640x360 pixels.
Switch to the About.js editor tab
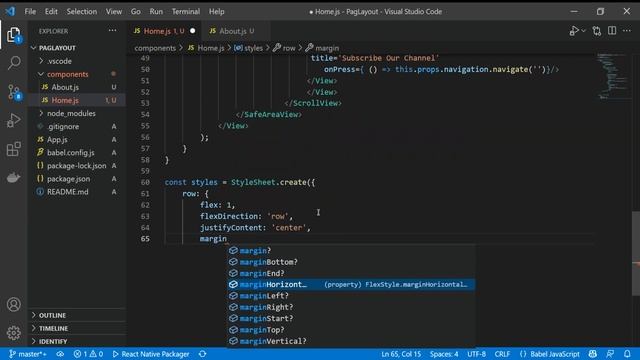click(x=236, y=31)
